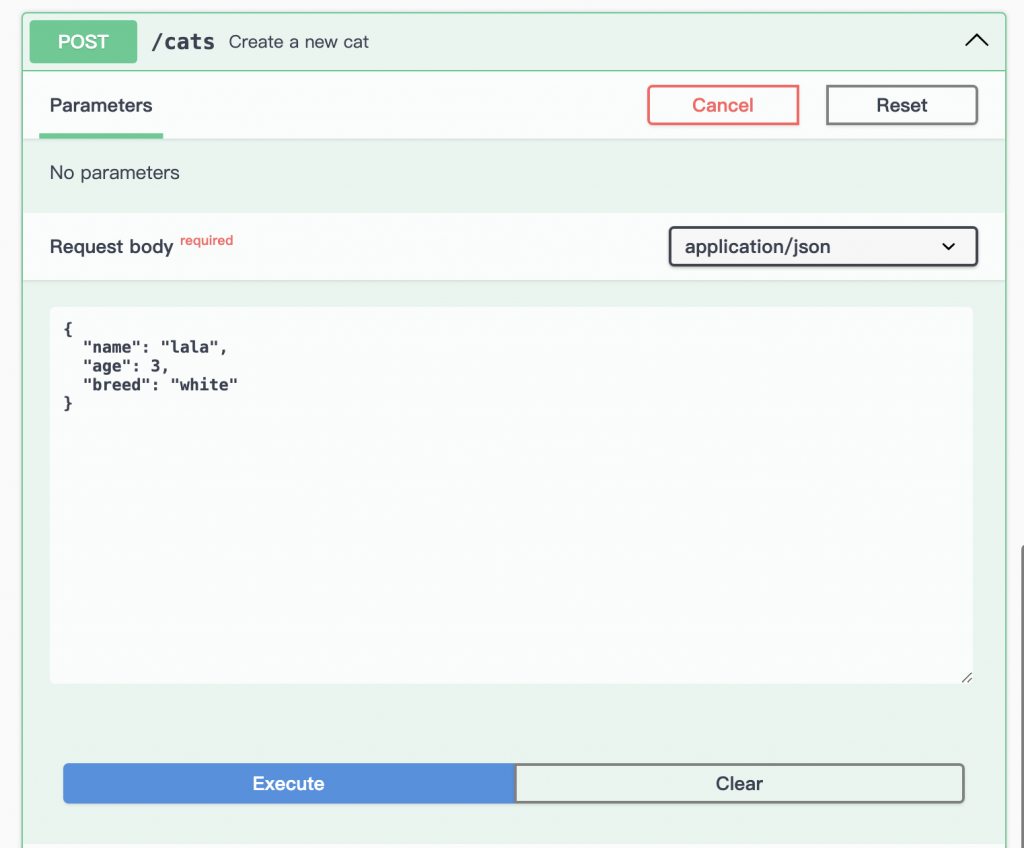Click the red "required" marker
The height and width of the screenshot is (848, 1024).
[207, 240]
